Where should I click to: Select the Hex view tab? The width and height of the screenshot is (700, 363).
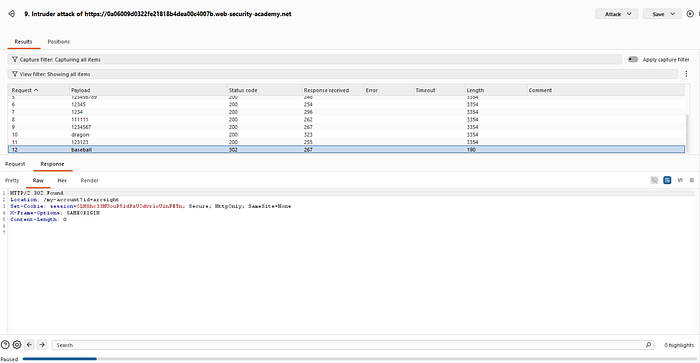pos(62,180)
